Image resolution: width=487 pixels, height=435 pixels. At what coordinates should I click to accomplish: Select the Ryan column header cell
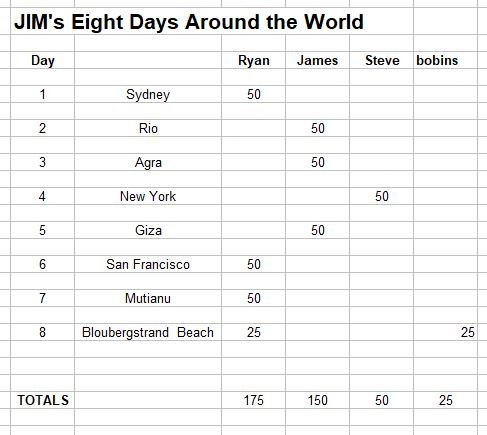tap(254, 60)
